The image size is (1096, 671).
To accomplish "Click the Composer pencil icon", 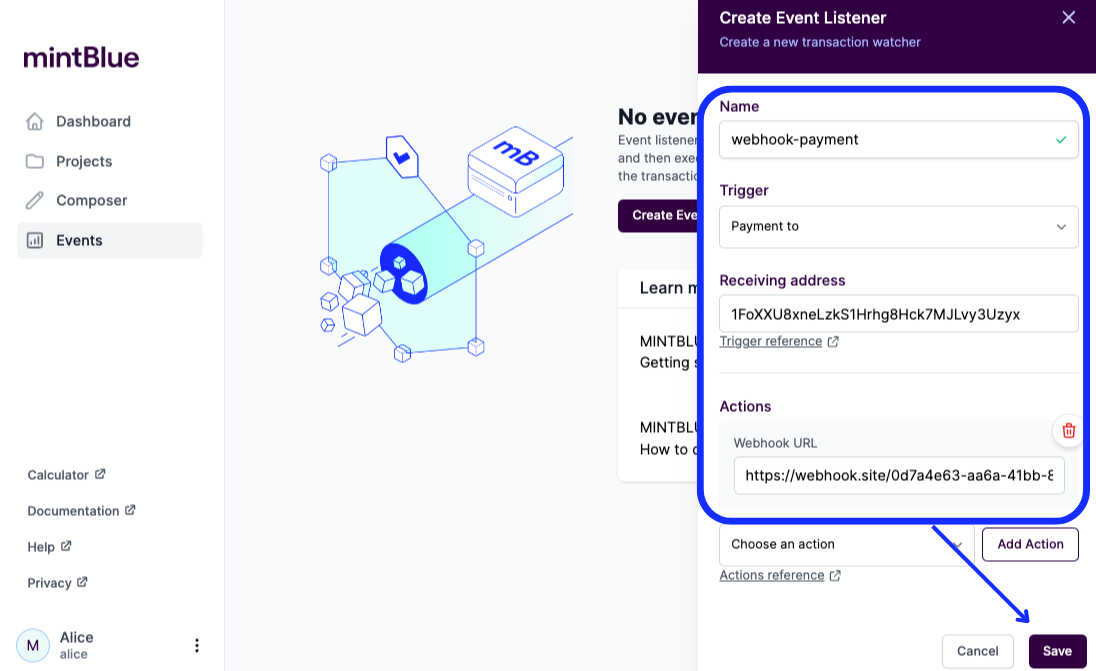I will (x=34, y=201).
